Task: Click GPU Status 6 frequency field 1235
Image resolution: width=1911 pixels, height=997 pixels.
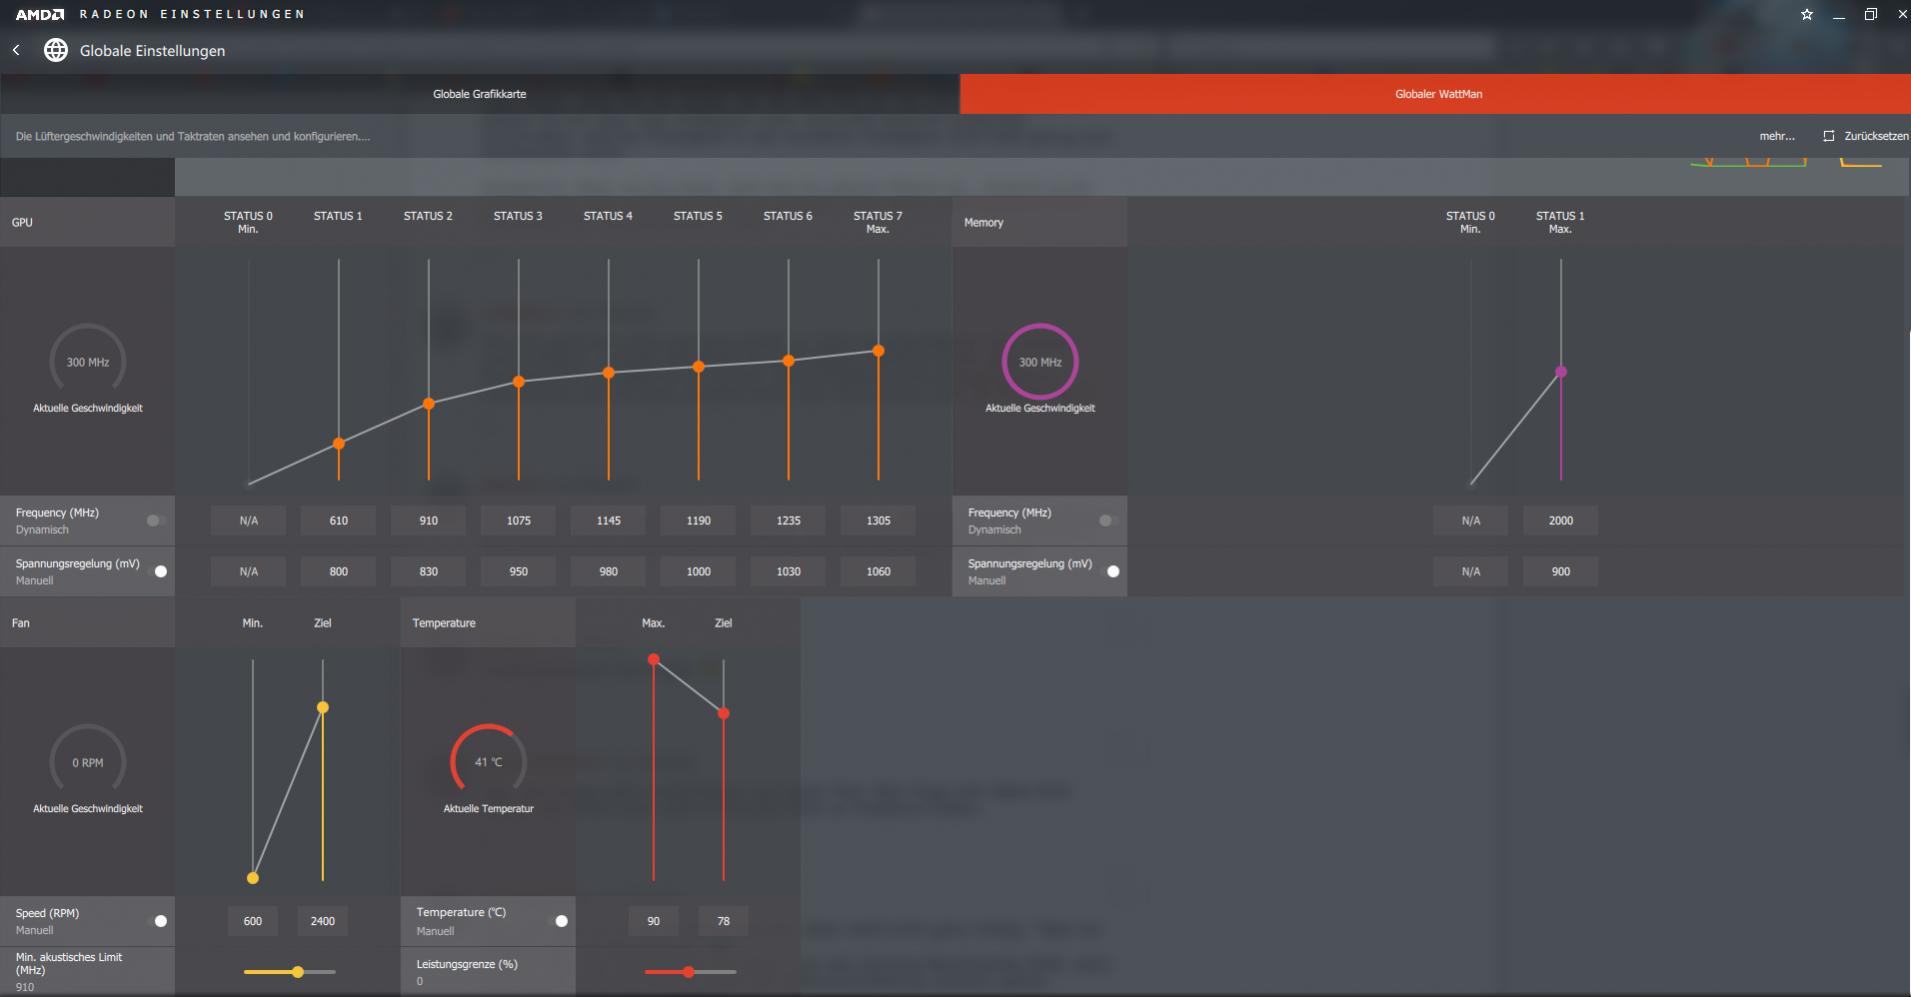Action: point(788,521)
